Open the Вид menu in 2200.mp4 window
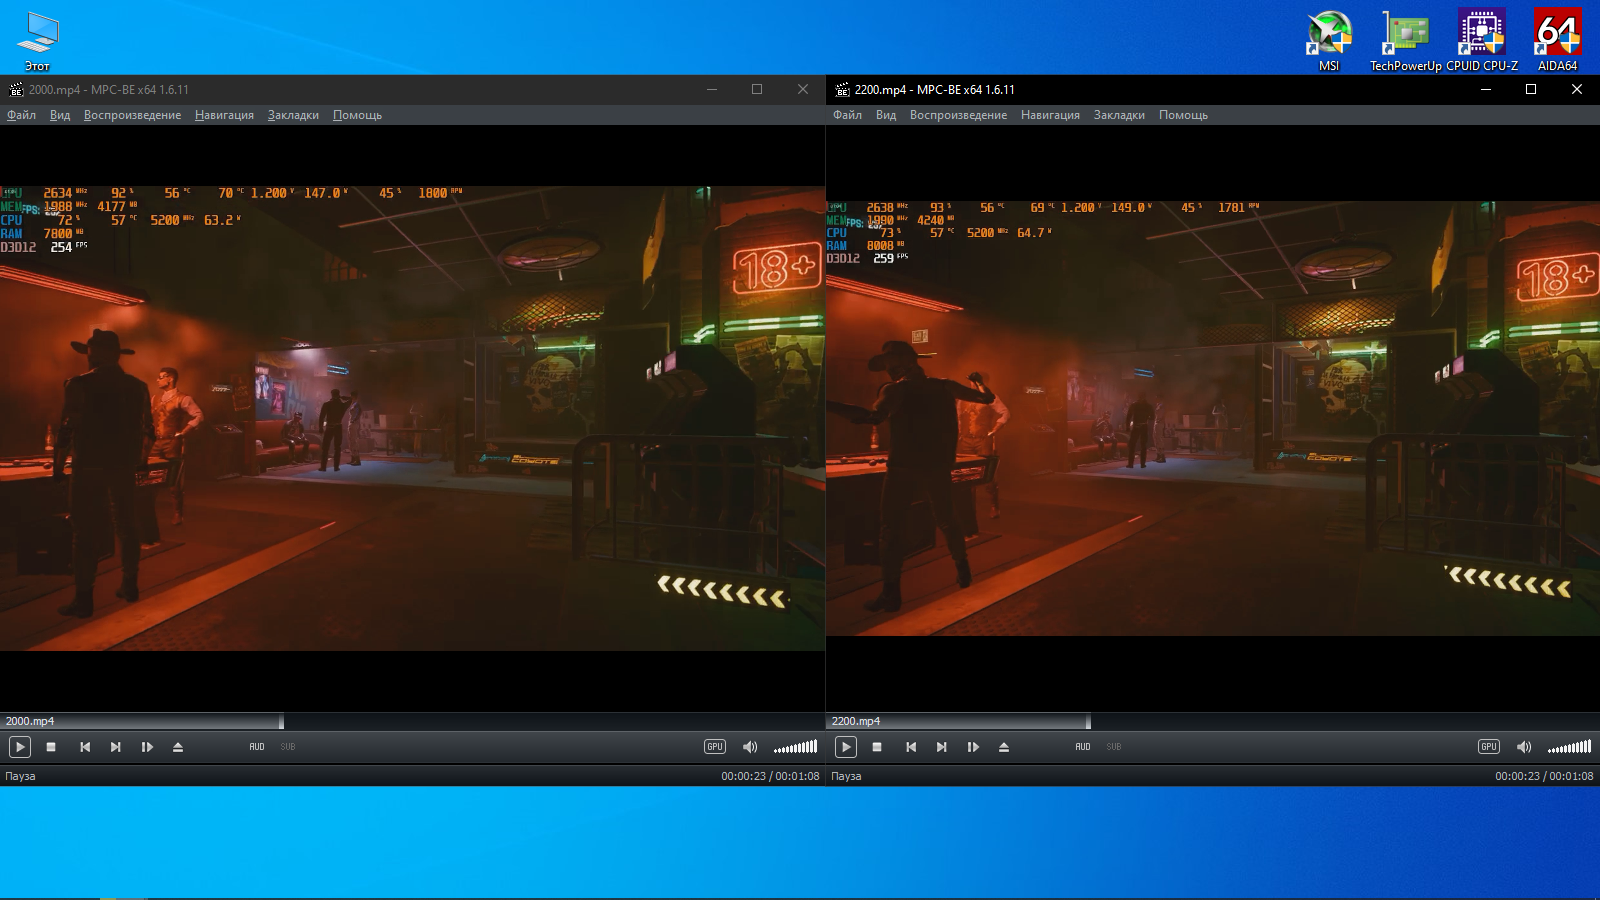 (x=886, y=115)
